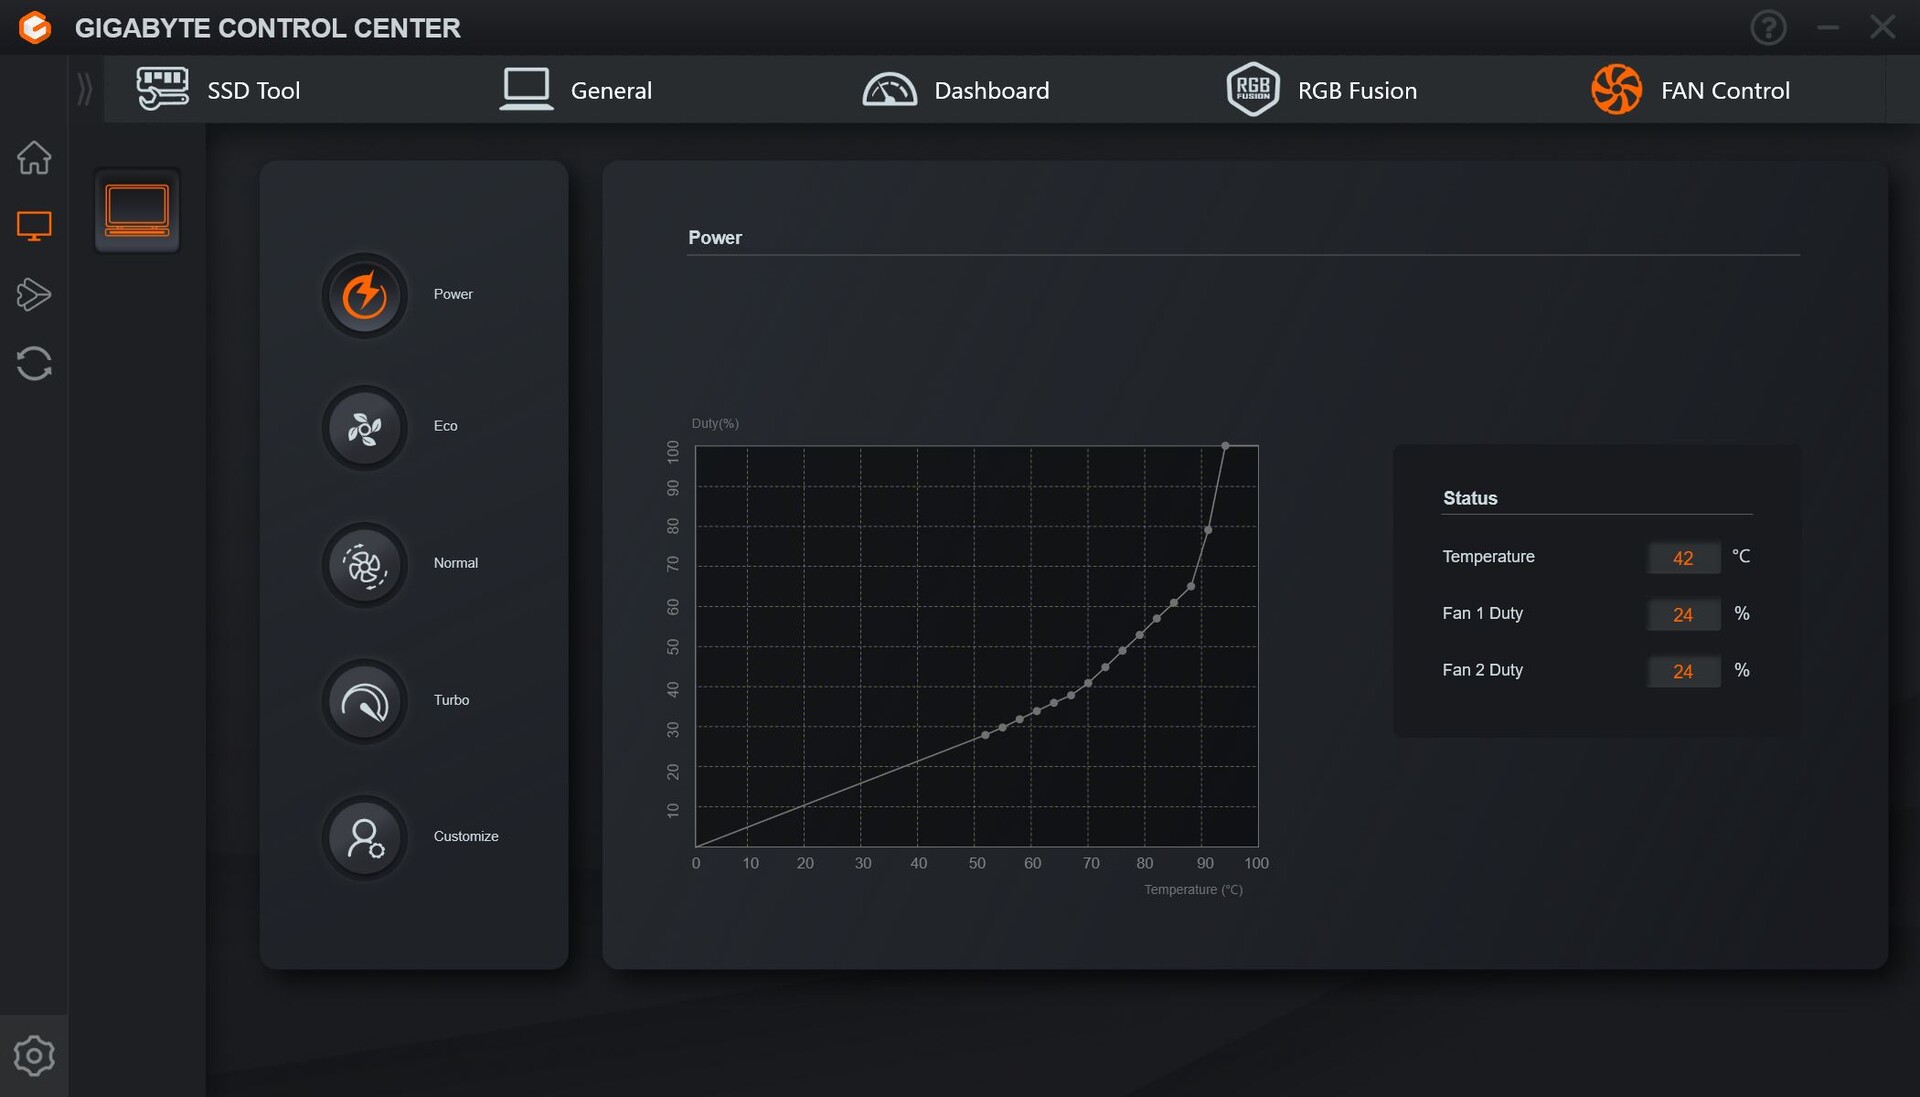Select the Eco fan mode icon
The height and width of the screenshot is (1097, 1920).
coord(365,428)
